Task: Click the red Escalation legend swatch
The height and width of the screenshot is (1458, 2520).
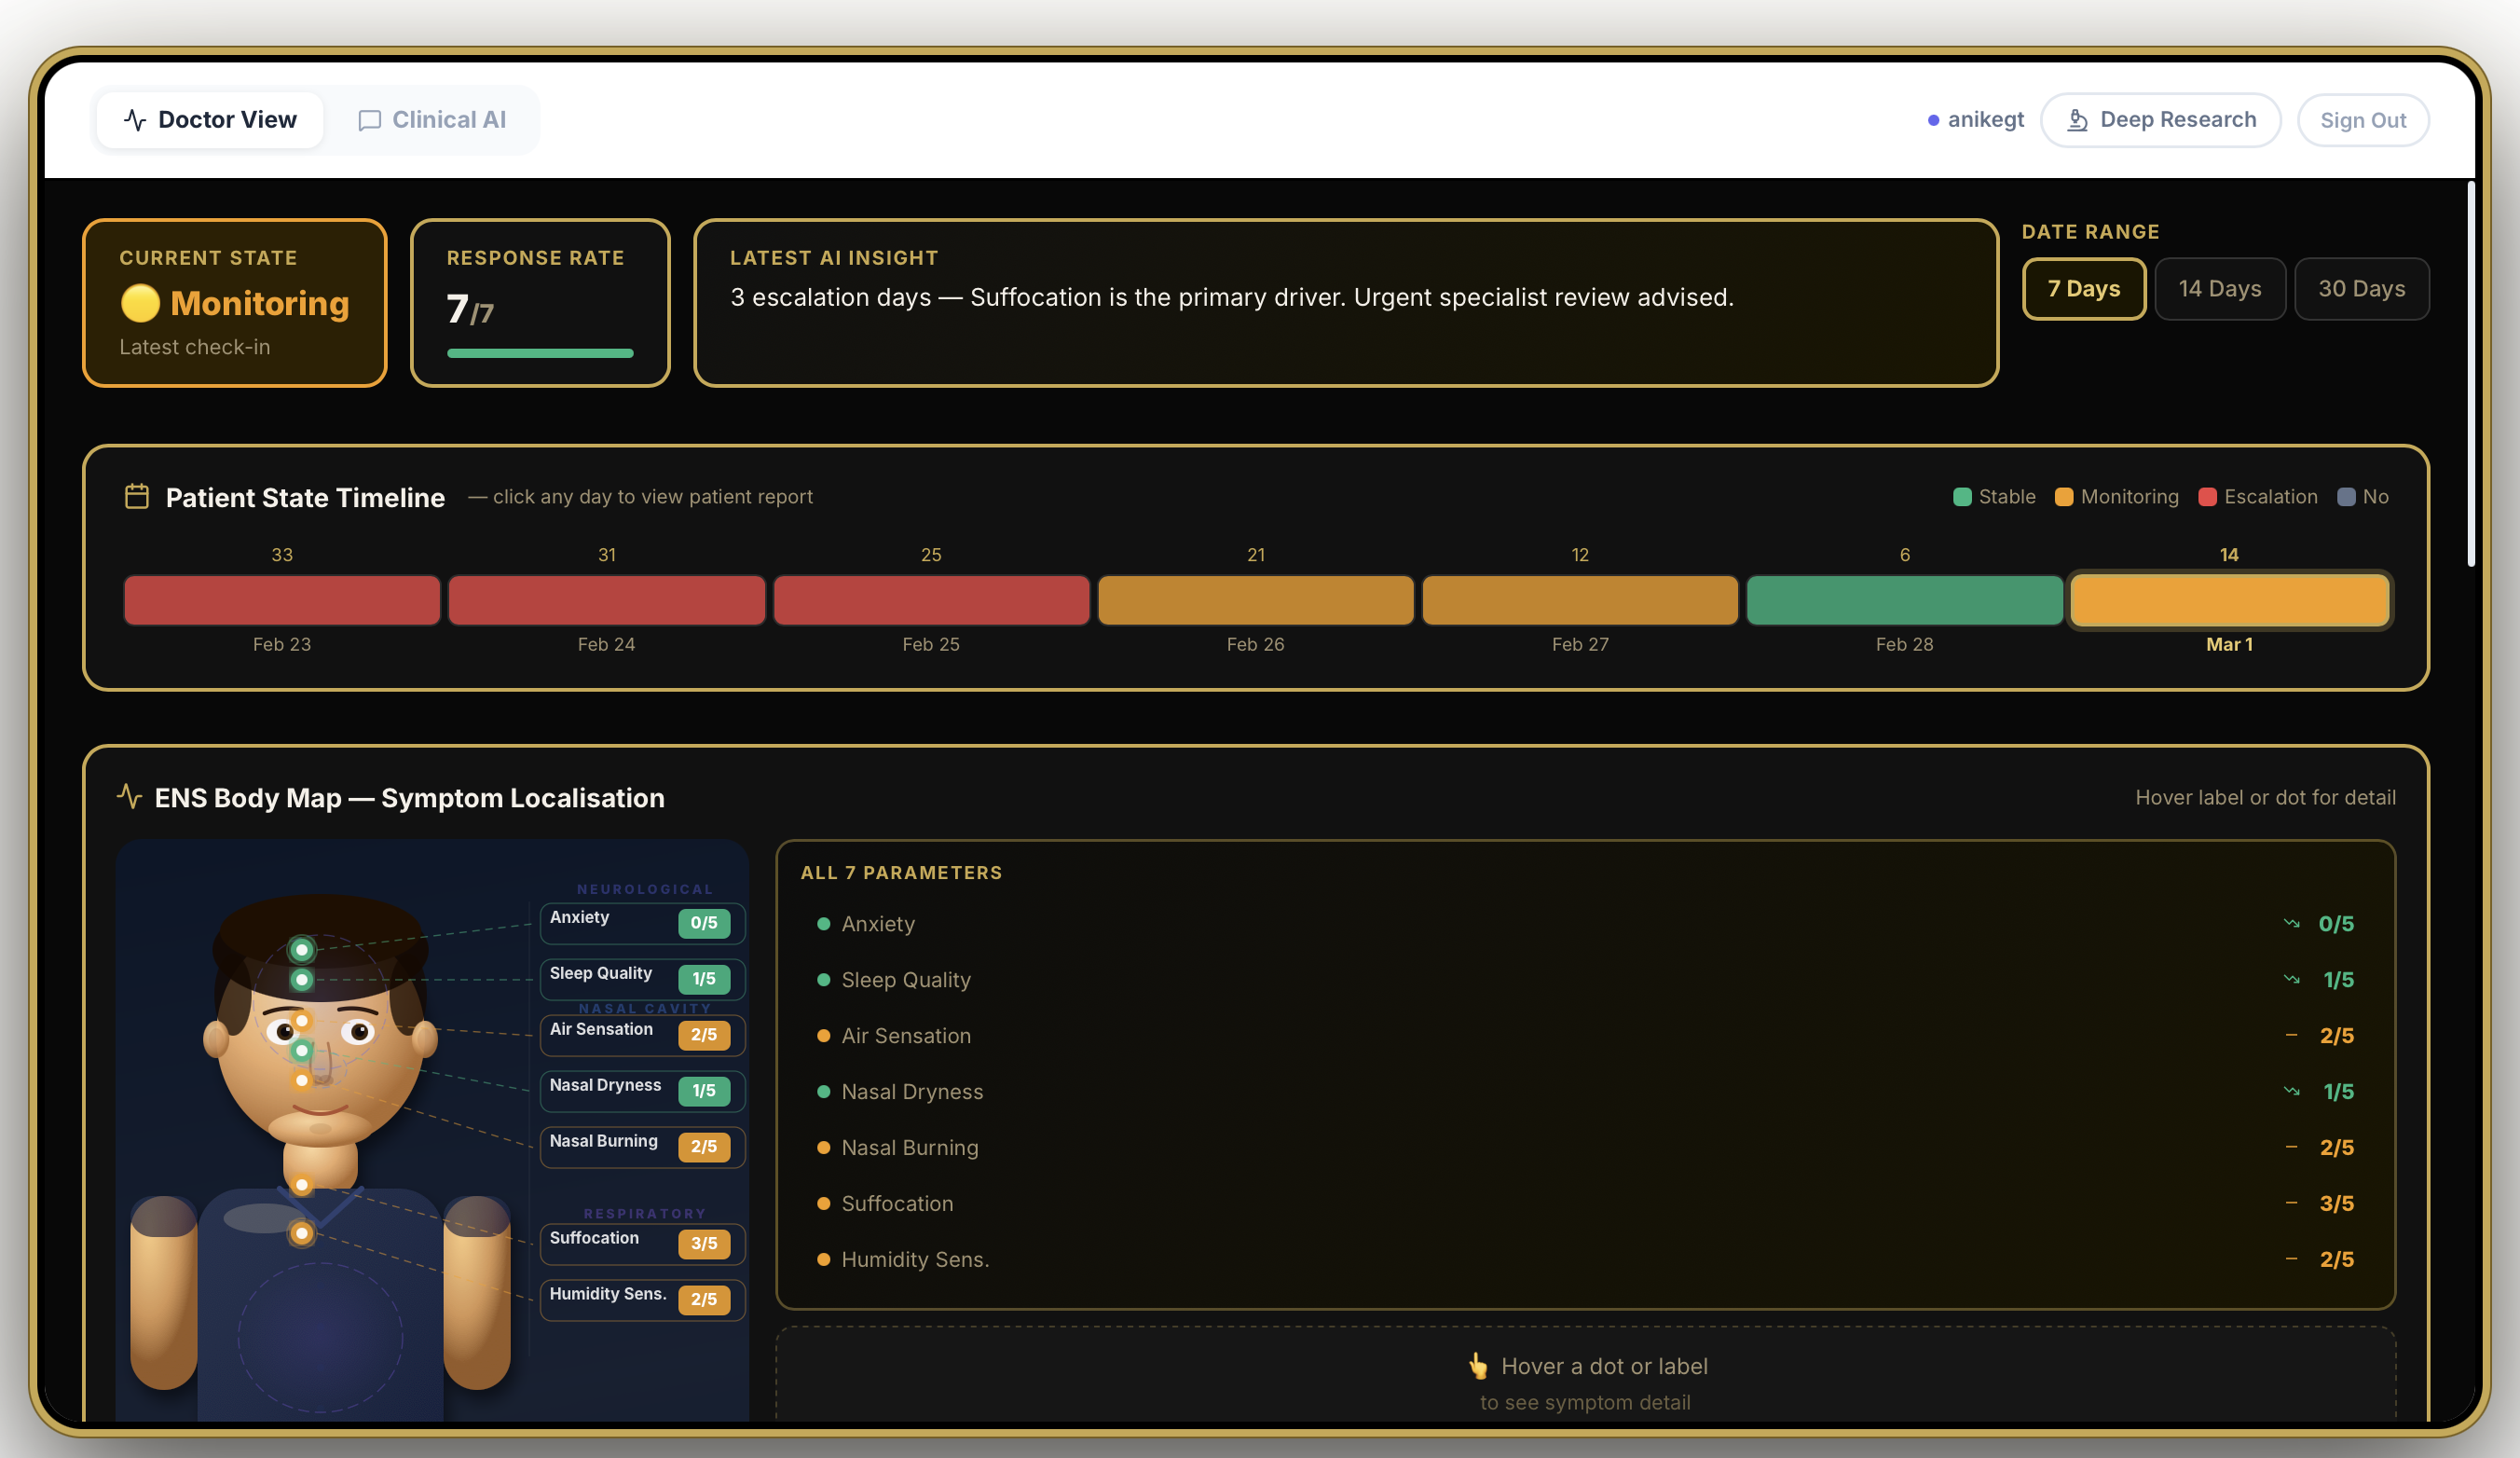Action: (2207, 497)
